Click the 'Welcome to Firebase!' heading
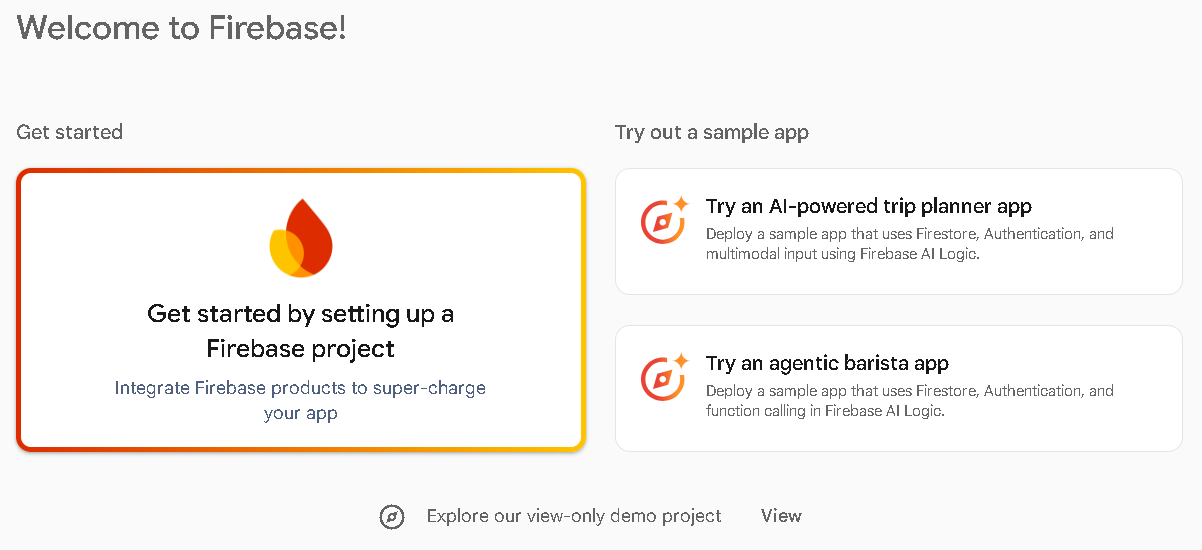This screenshot has width=1202, height=550. (x=182, y=26)
